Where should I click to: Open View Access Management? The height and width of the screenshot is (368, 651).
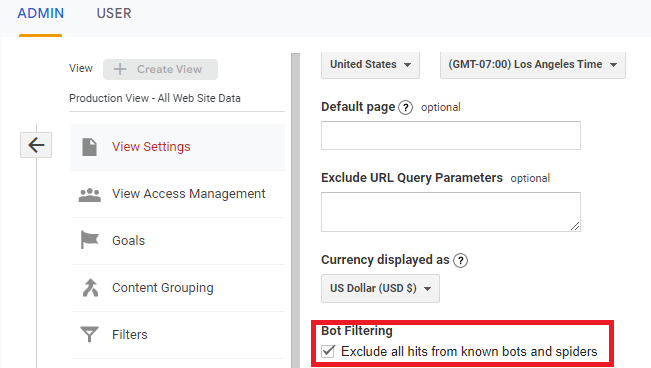point(178,194)
